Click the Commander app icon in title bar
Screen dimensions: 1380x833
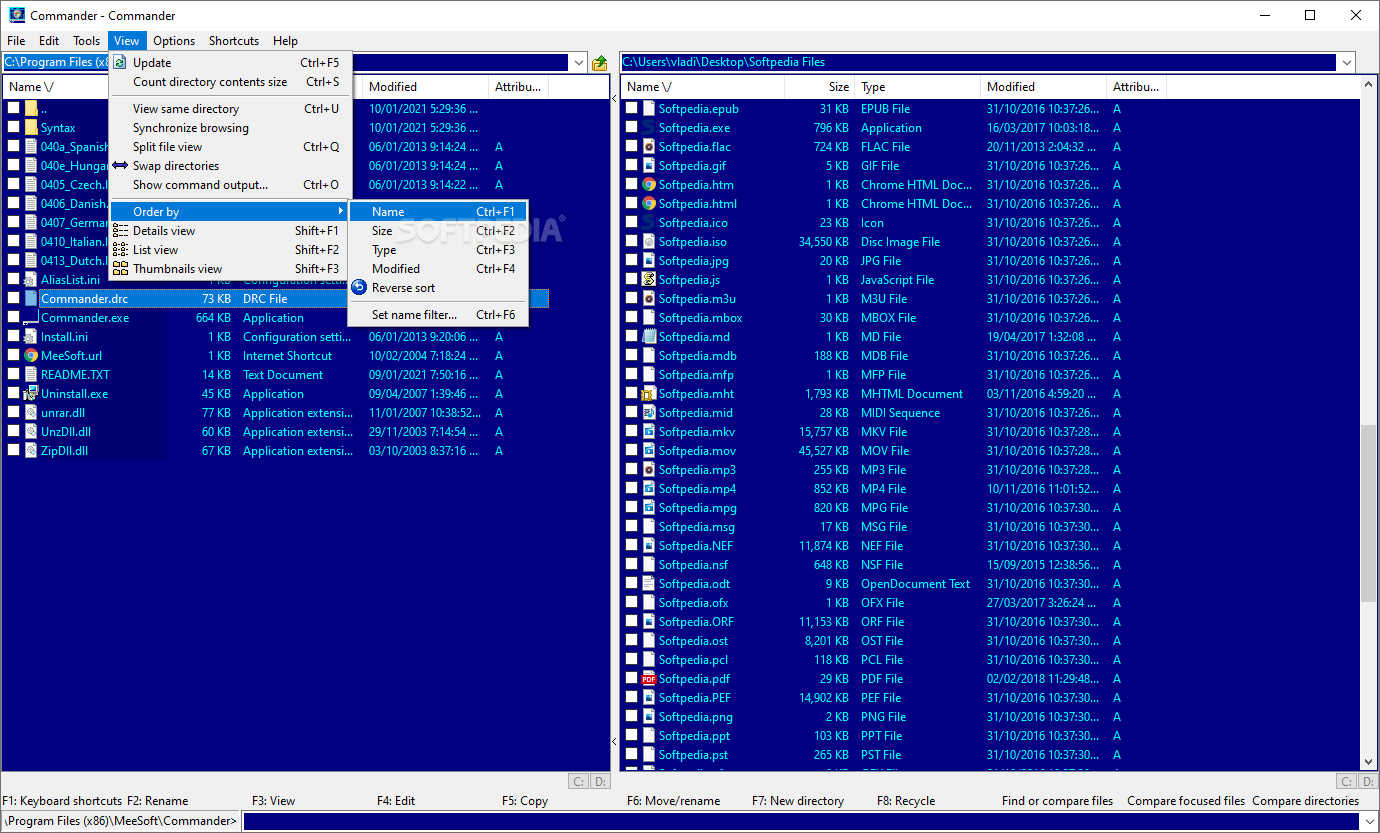[x=17, y=15]
